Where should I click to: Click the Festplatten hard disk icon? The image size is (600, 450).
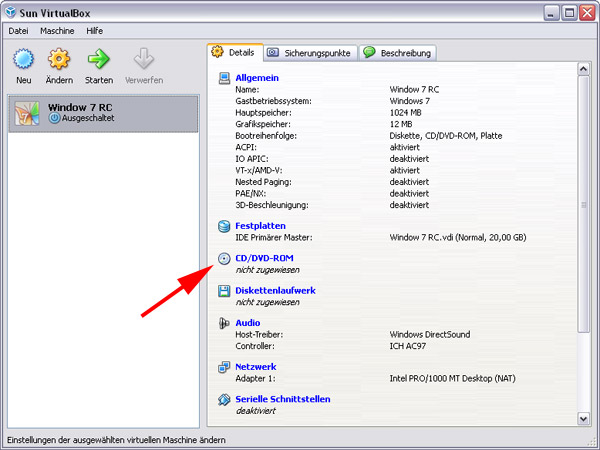point(224,226)
